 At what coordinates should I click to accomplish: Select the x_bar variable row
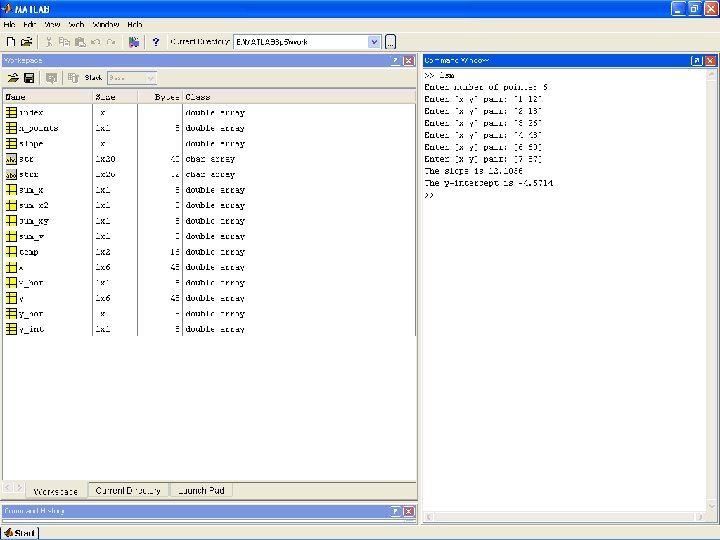pyautogui.click(x=209, y=283)
